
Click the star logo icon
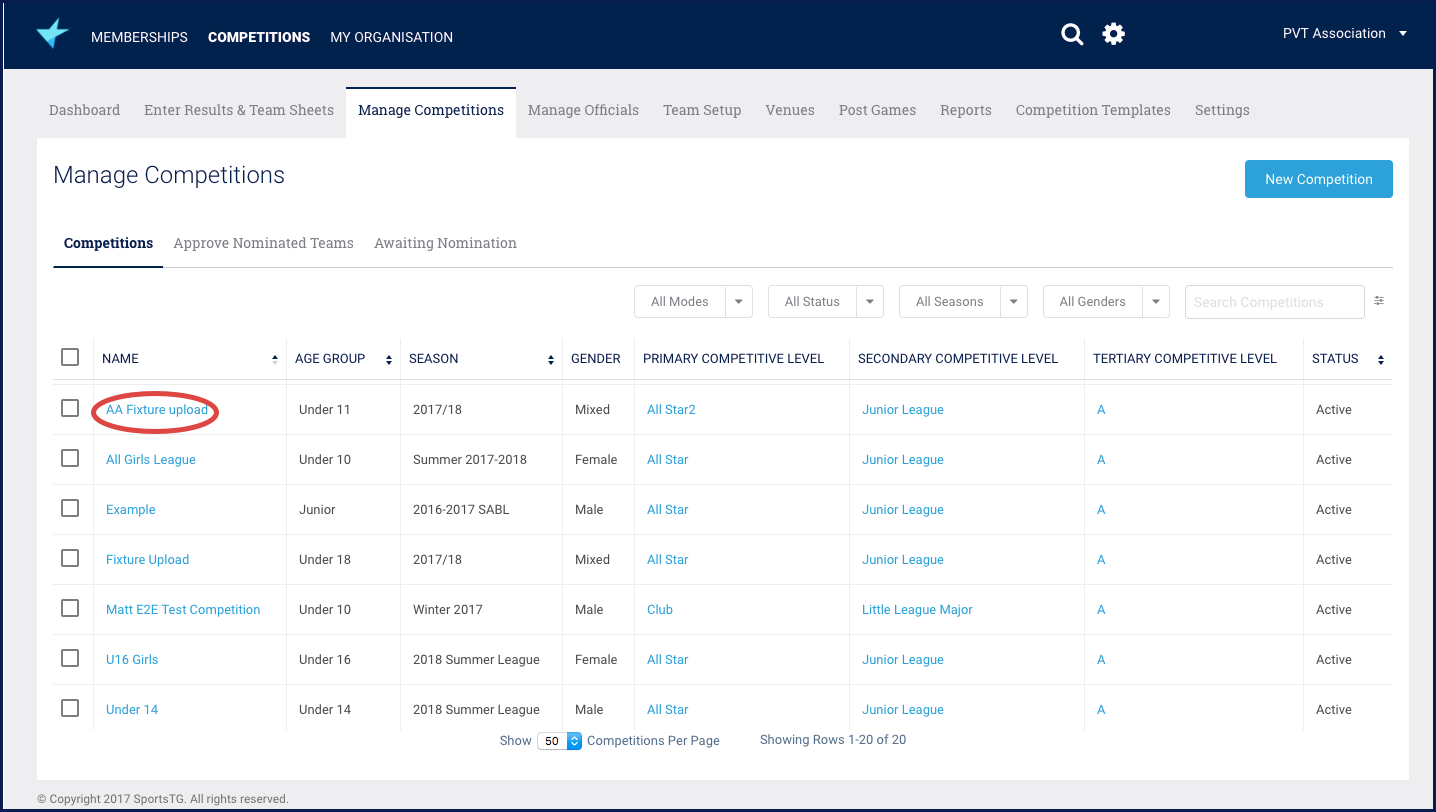point(52,34)
